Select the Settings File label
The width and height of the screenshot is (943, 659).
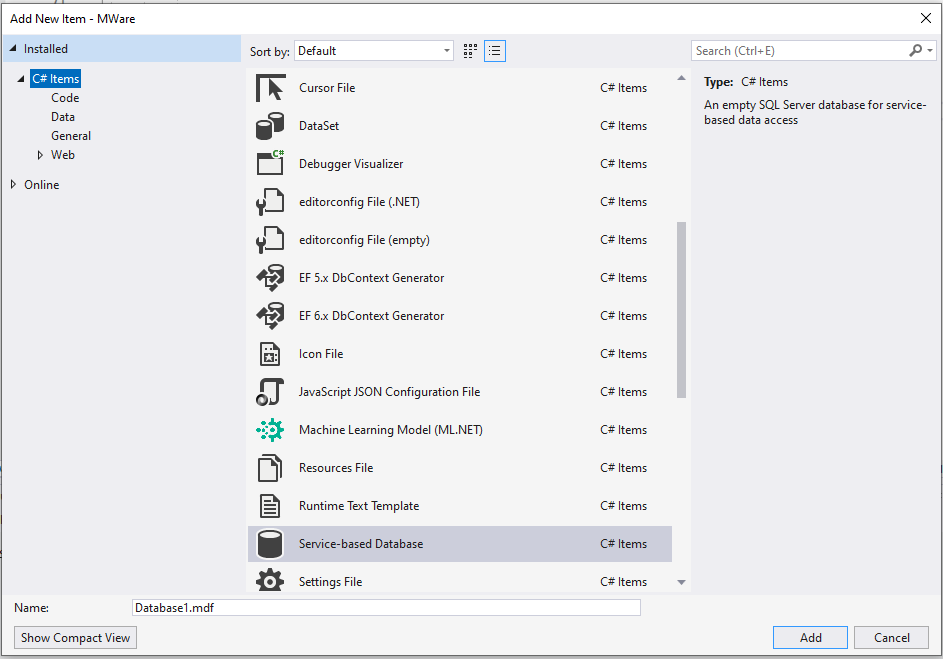(x=331, y=581)
